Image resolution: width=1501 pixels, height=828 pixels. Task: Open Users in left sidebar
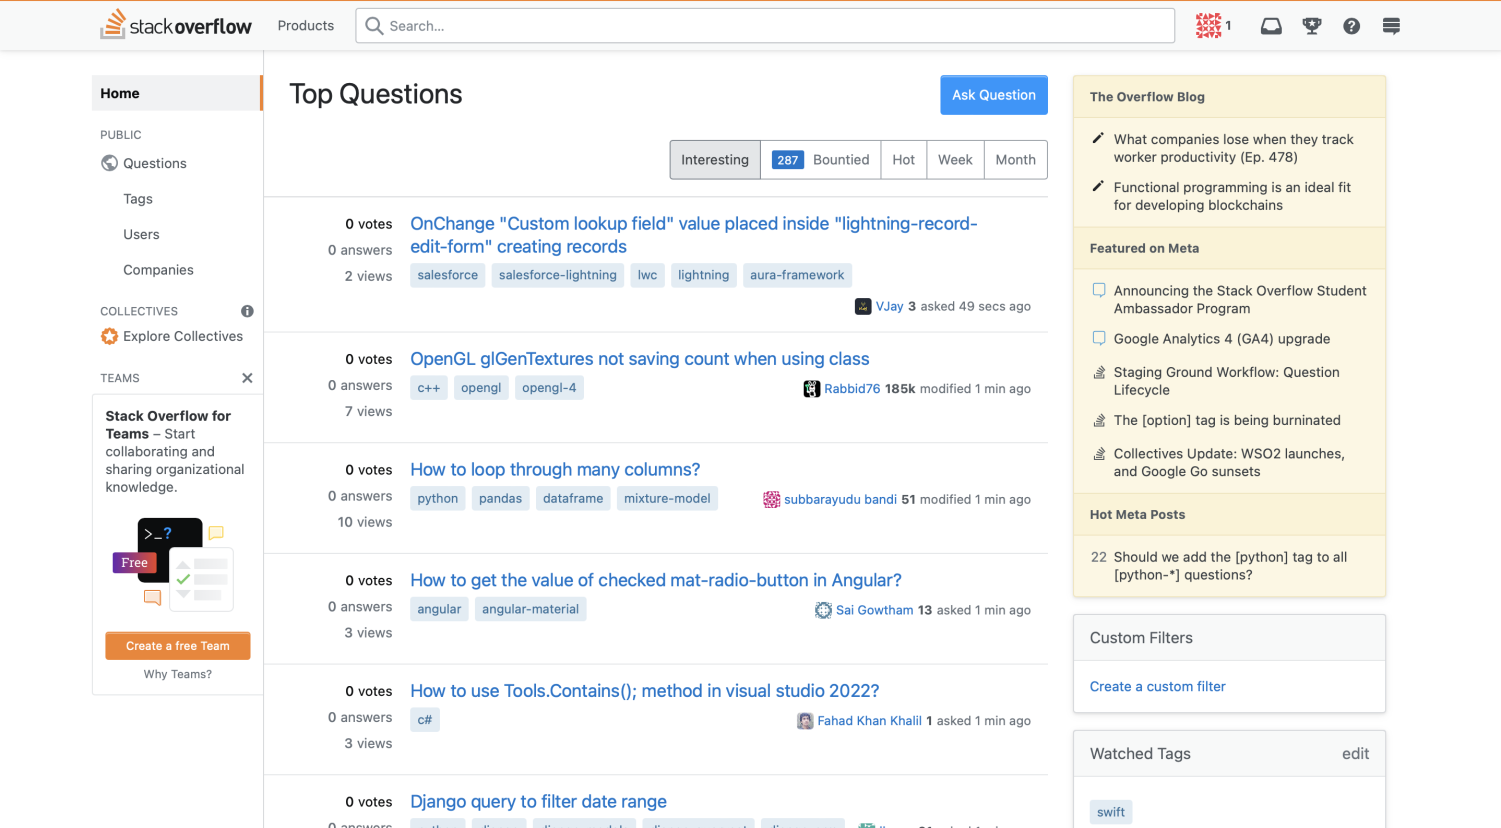[141, 234]
